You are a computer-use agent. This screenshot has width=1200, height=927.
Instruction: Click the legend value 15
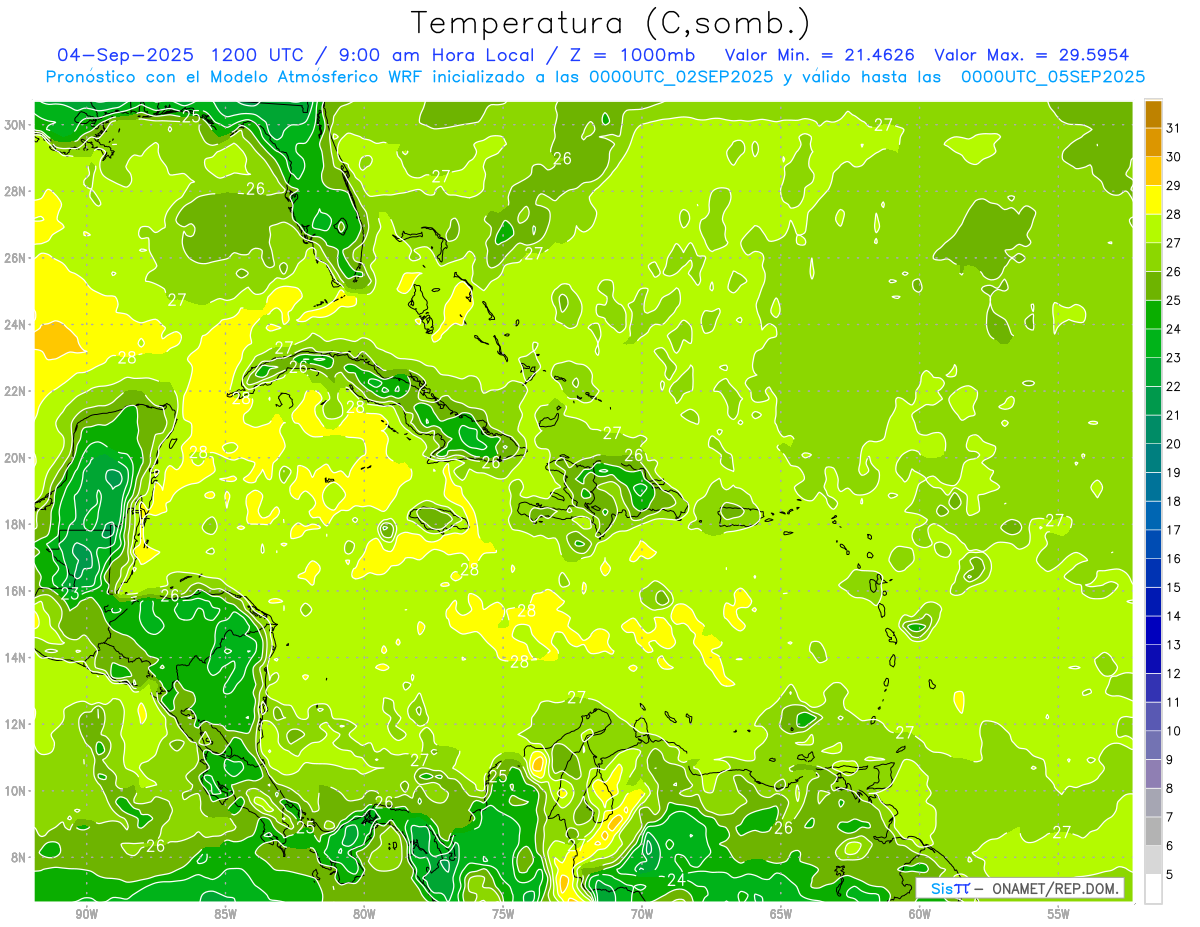1174,587
